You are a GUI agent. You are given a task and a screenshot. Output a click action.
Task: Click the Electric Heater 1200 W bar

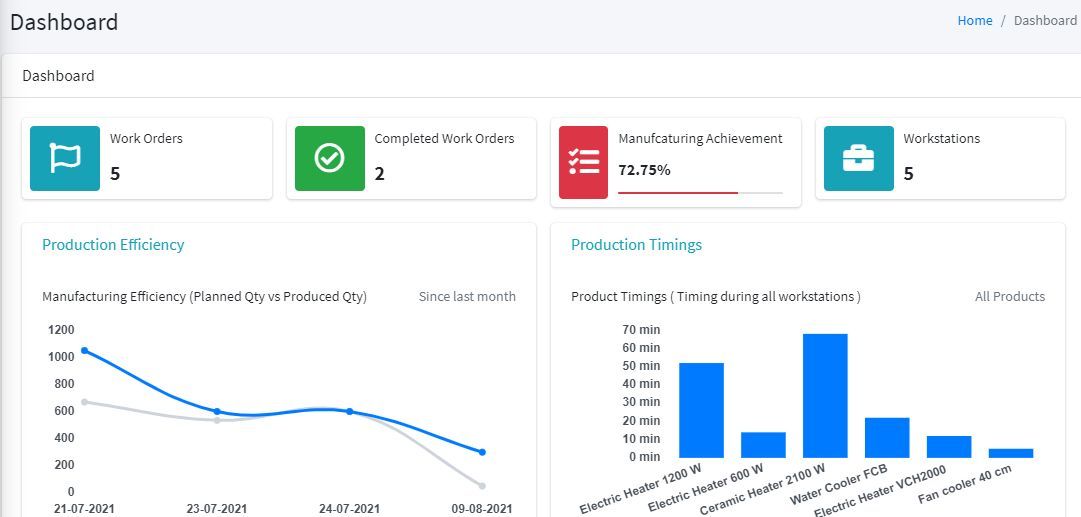[701, 410]
